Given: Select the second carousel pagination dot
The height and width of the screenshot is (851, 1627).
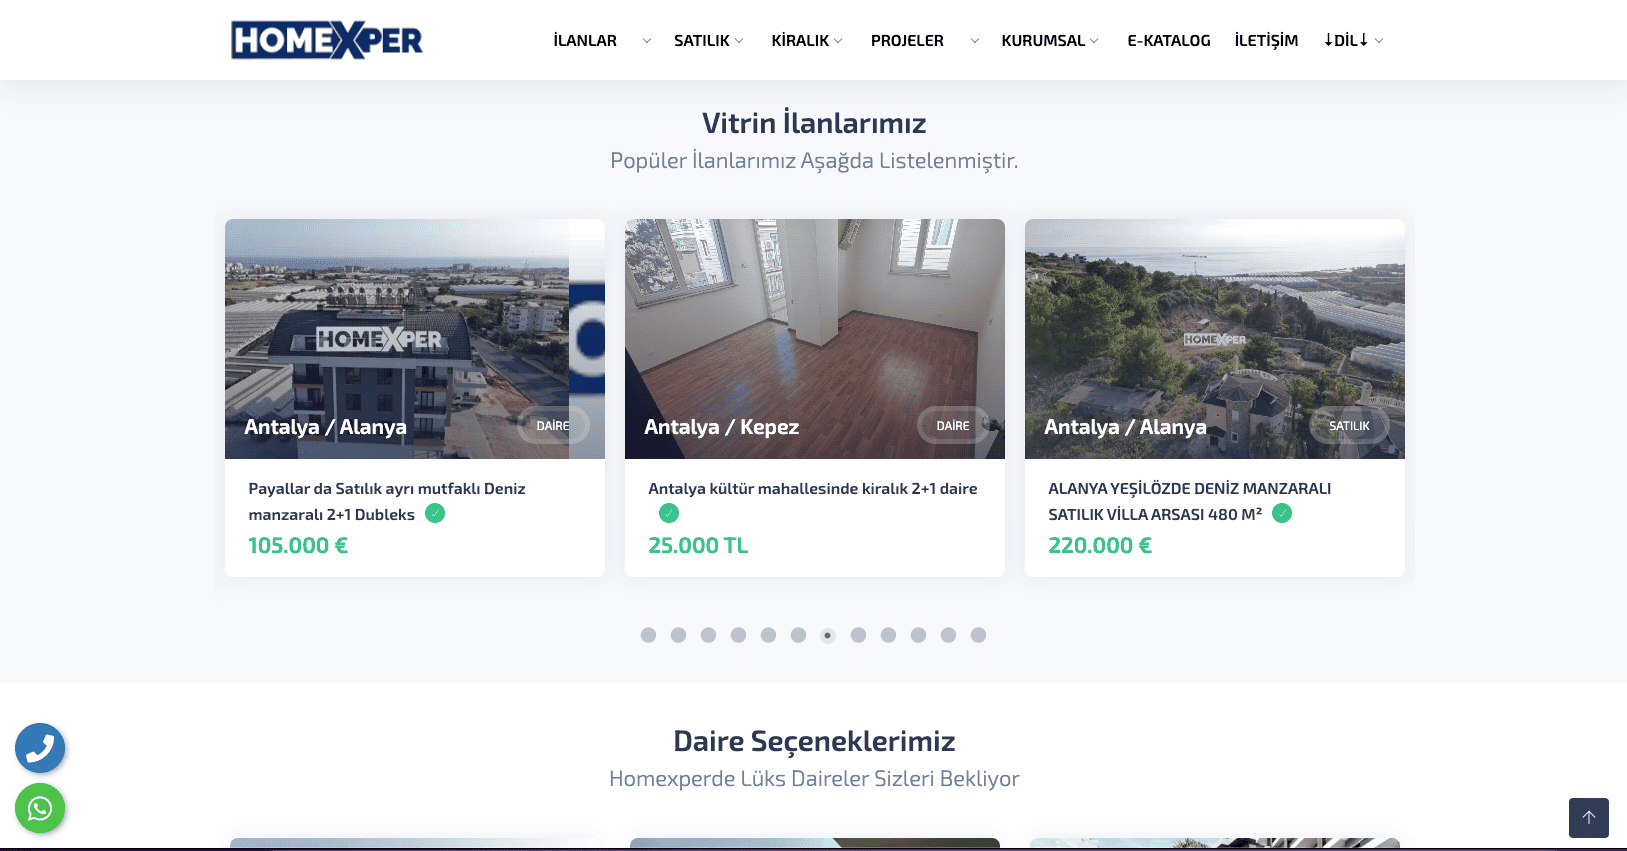Looking at the screenshot, I should pos(678,635).
